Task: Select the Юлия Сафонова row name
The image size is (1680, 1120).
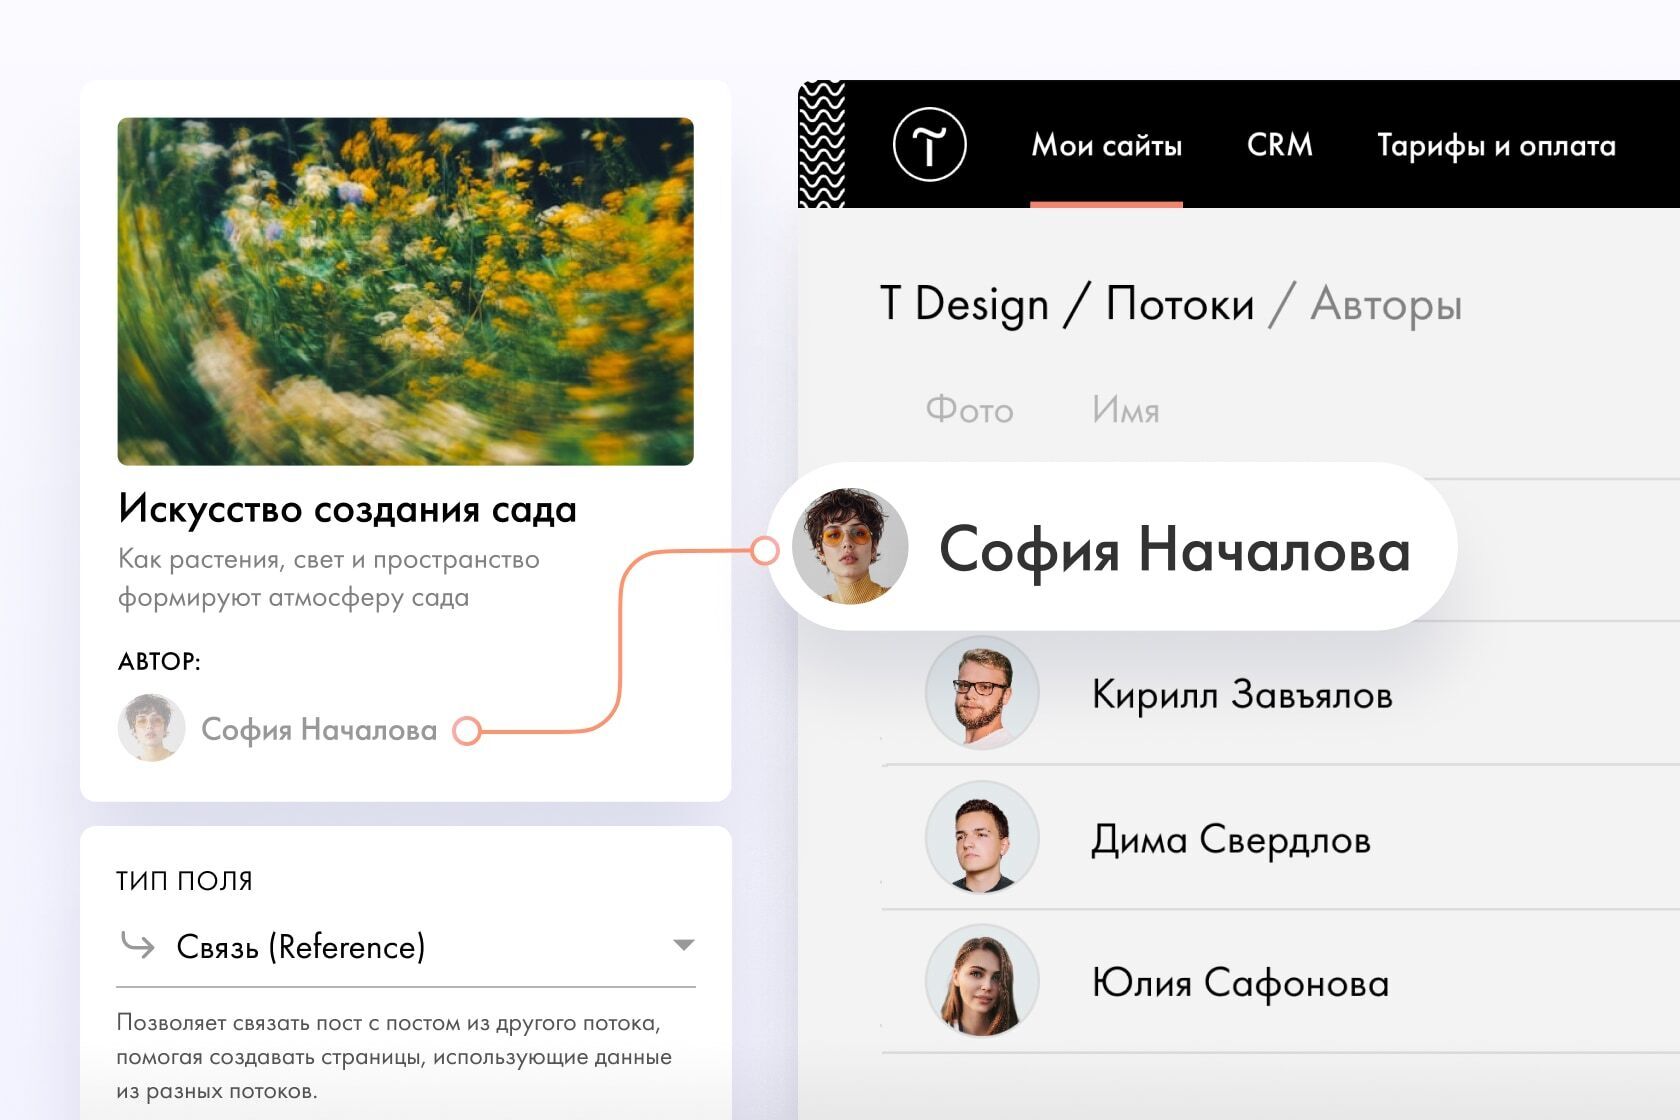Action: pos(1240,984)
